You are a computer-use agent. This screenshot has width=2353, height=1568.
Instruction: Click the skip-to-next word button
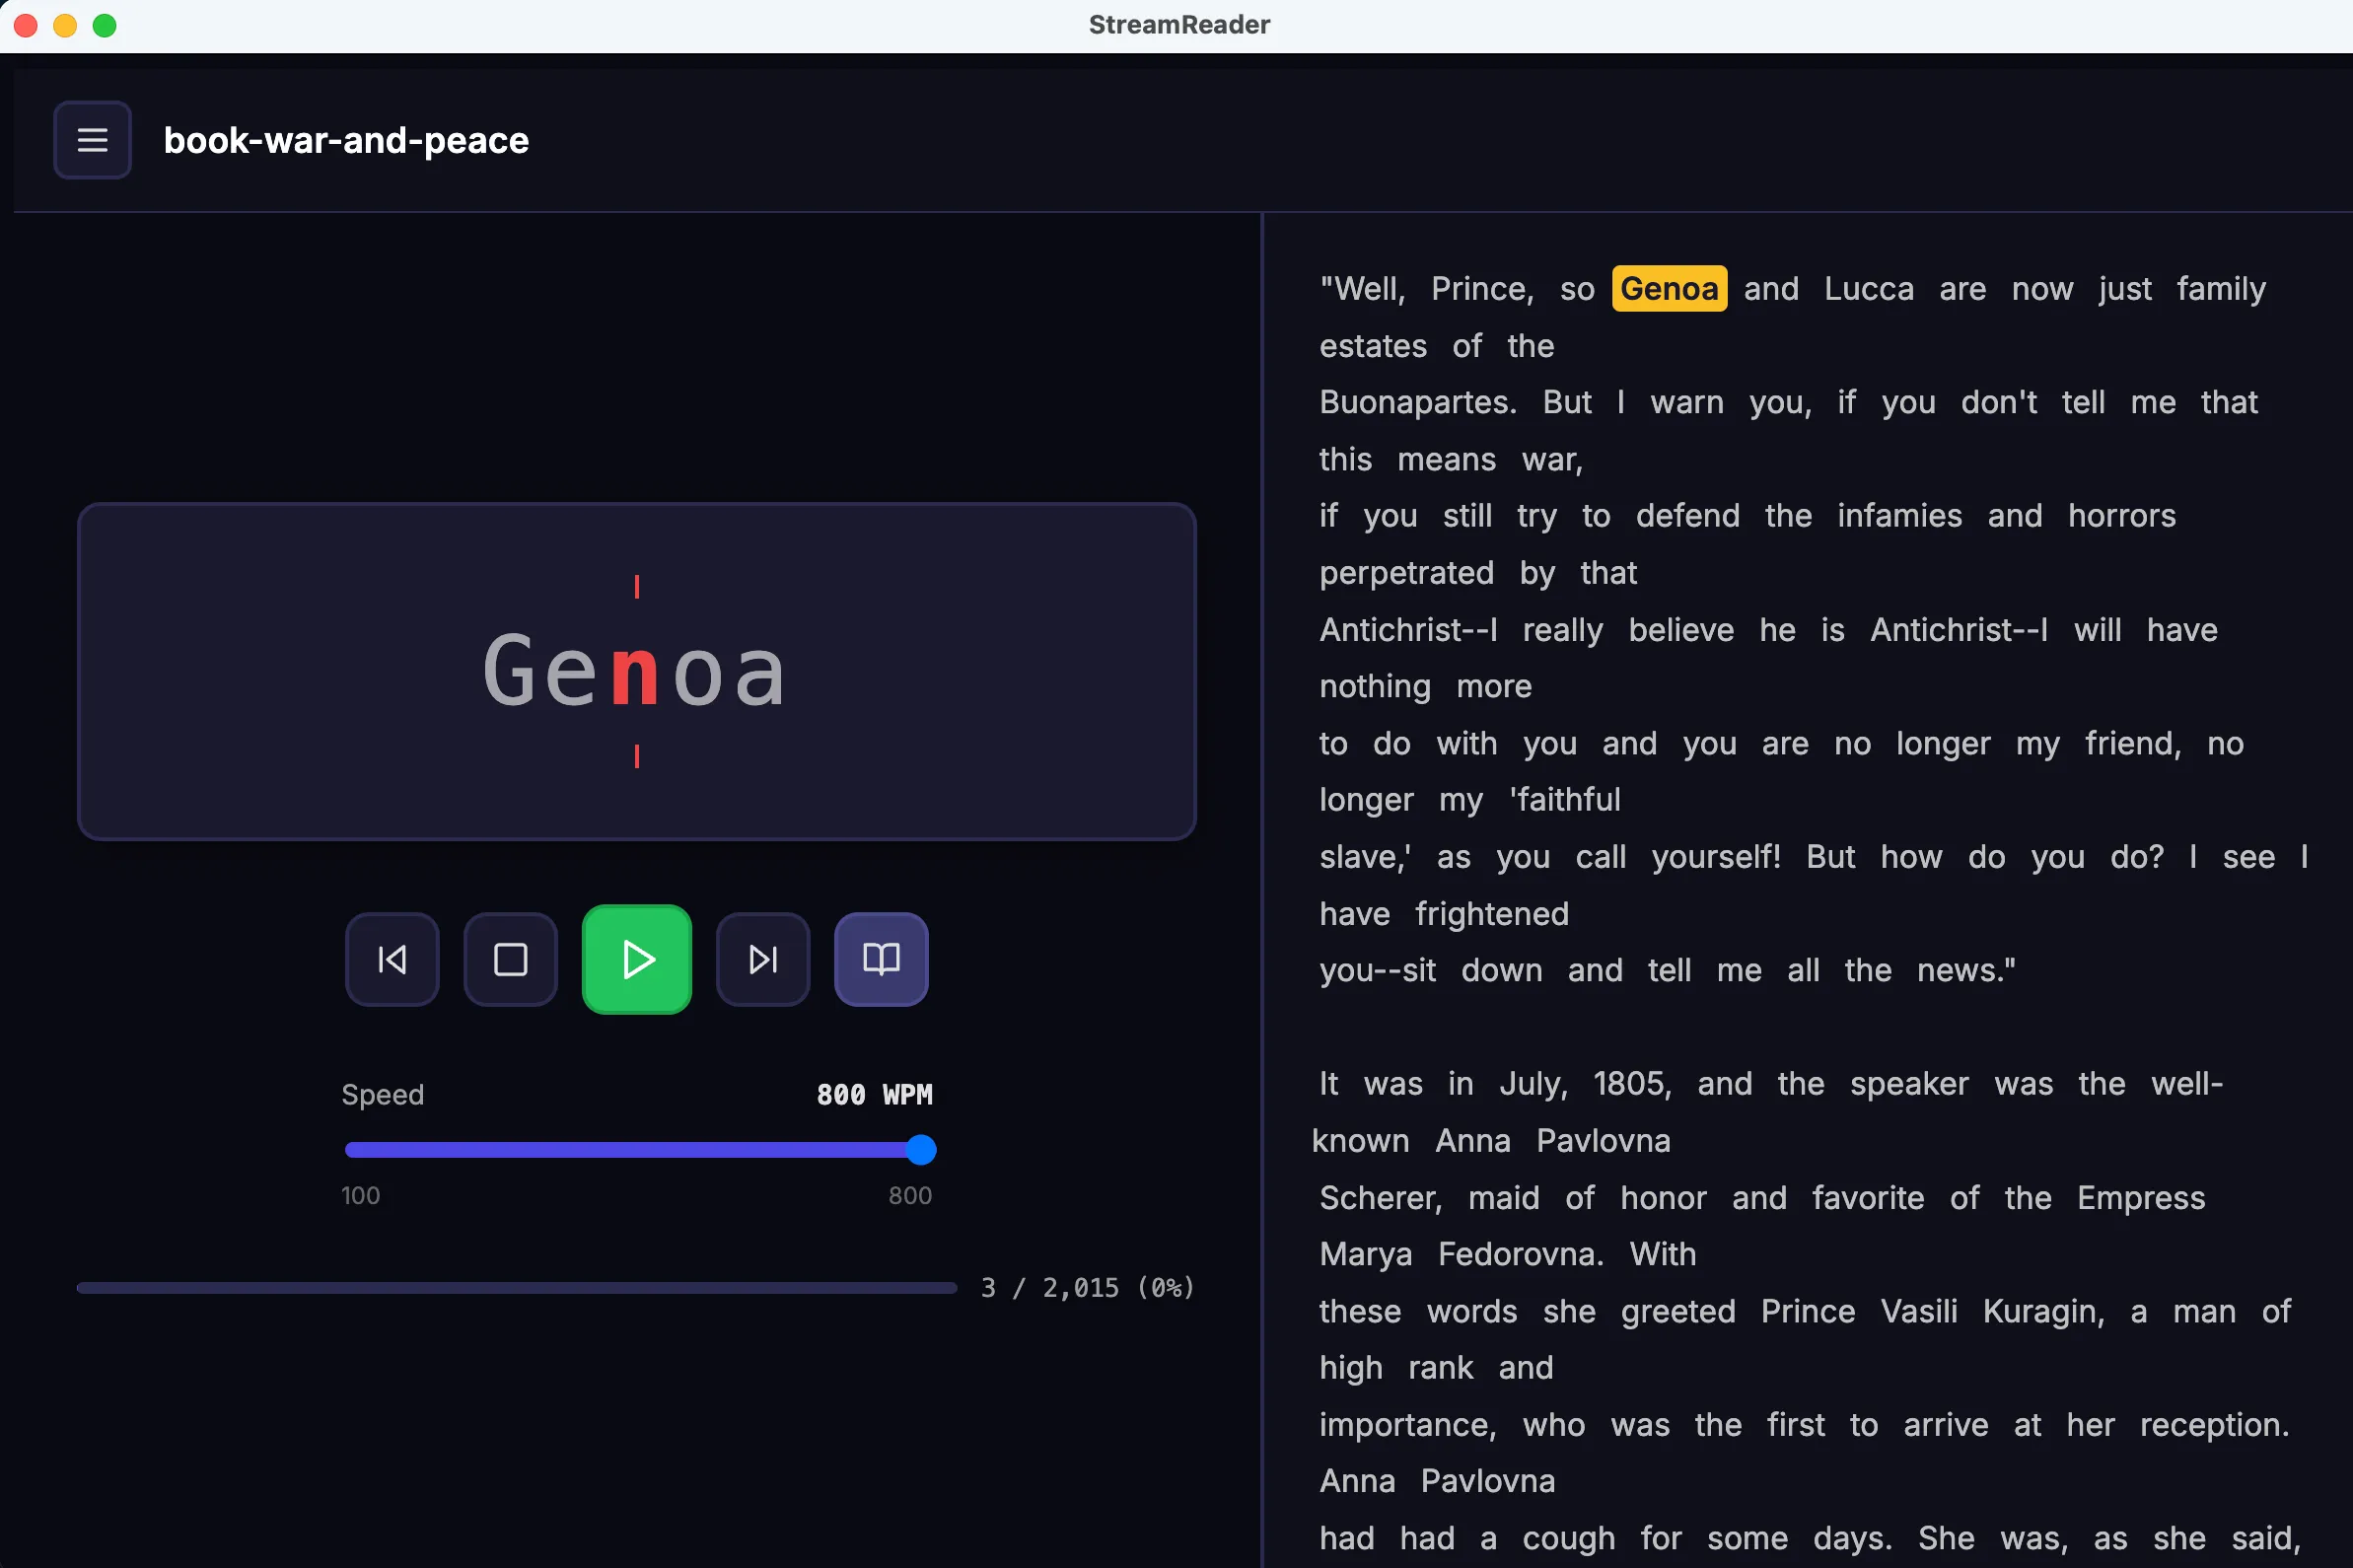point(763,959)
